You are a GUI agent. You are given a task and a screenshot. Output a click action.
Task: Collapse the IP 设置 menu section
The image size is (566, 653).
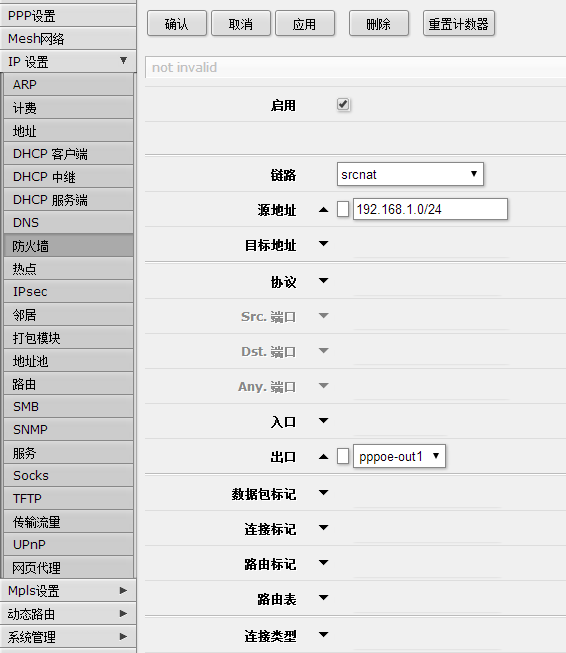(x=68, y=61)
